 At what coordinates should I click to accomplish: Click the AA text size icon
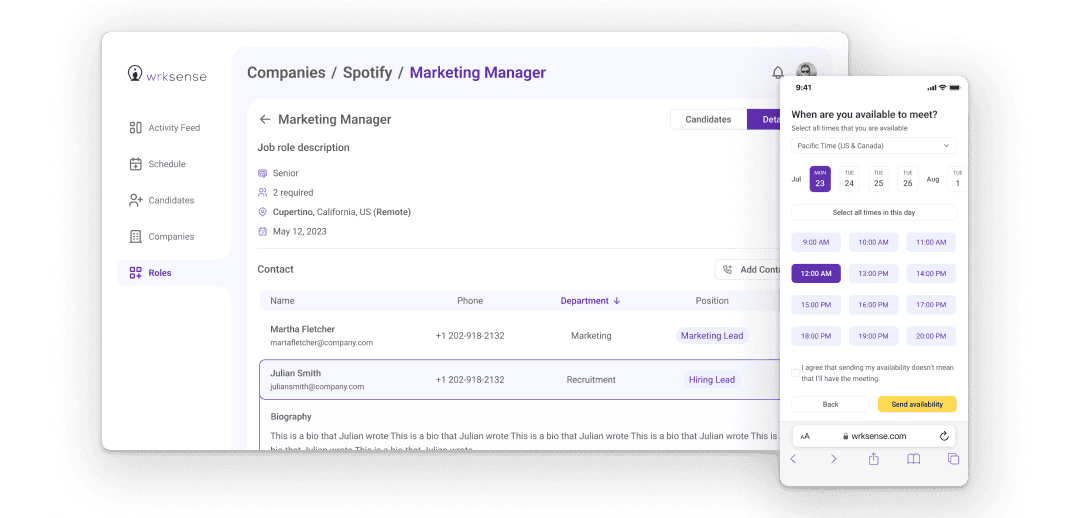tap(805, 436)
